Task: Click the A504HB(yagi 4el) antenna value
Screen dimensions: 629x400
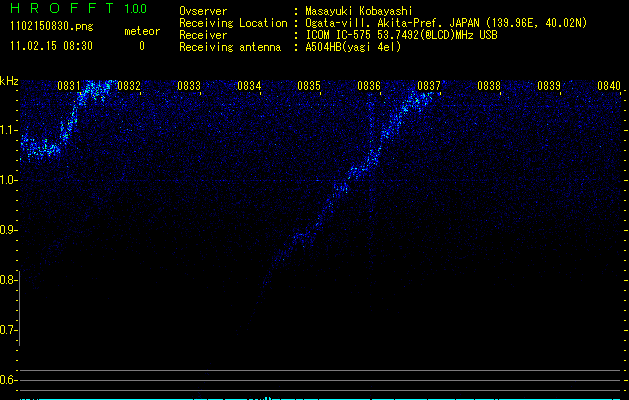Action: click(x=353, y=47)
